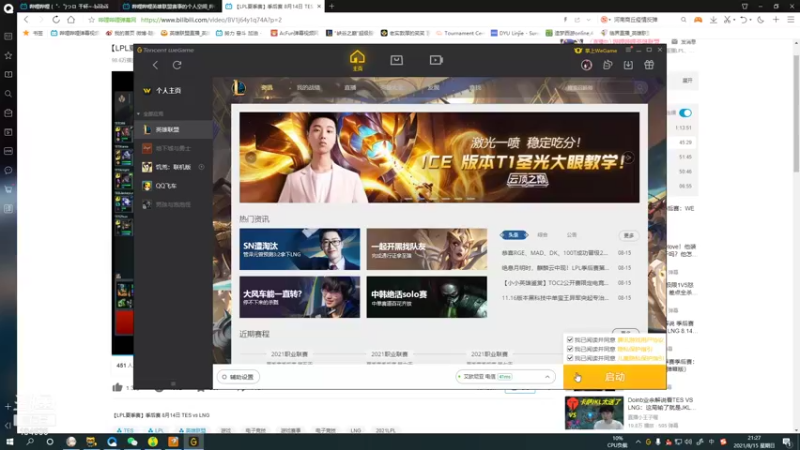Viewport: 800px width, 450px height.
Task: Open the WeGame friends or share icon
Action: click(608, 65)
